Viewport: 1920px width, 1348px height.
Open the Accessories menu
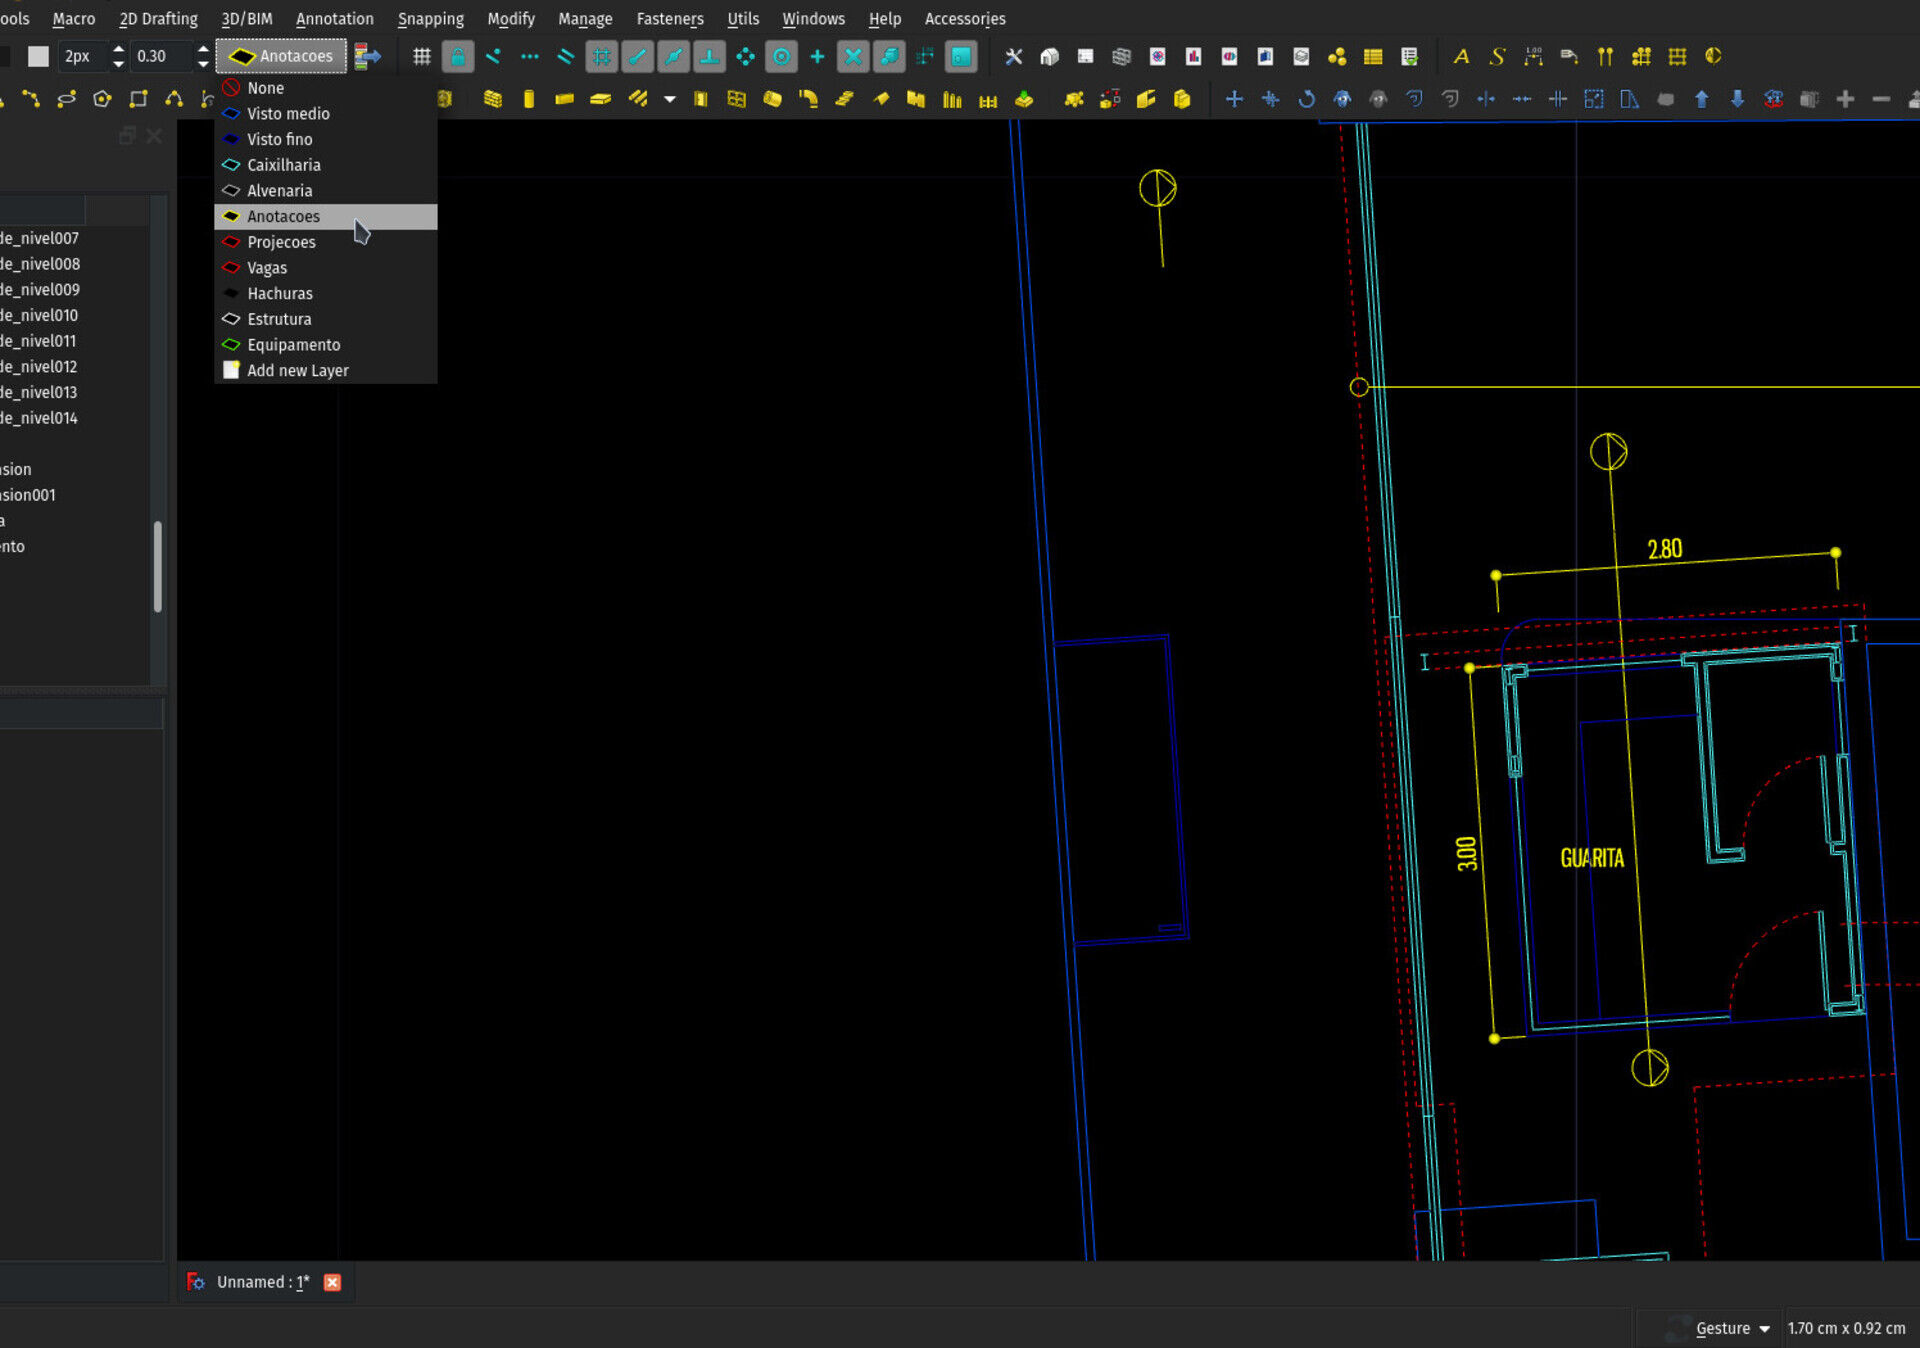pyautogui.click(x=965, y=19)
